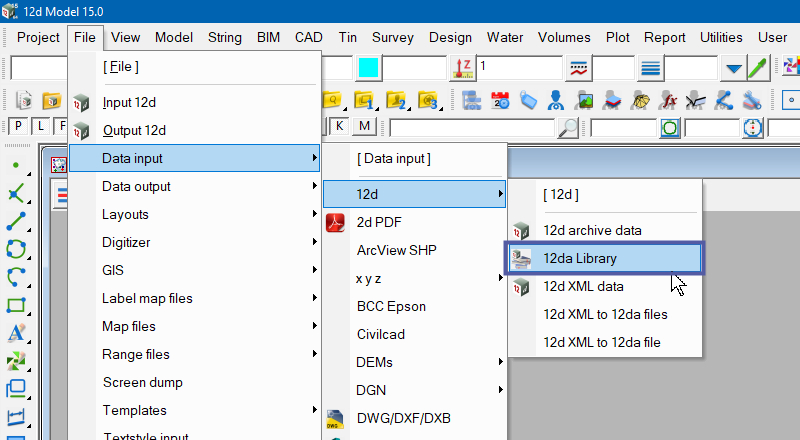
Task: Toggle the M snap button
Action: click(364, 126)
